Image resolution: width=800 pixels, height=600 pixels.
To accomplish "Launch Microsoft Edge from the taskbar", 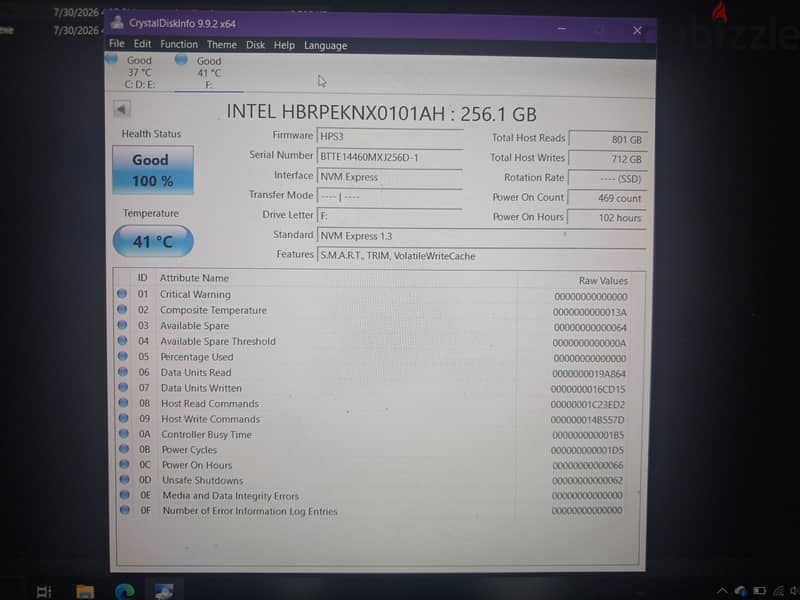I will [124, 591].
